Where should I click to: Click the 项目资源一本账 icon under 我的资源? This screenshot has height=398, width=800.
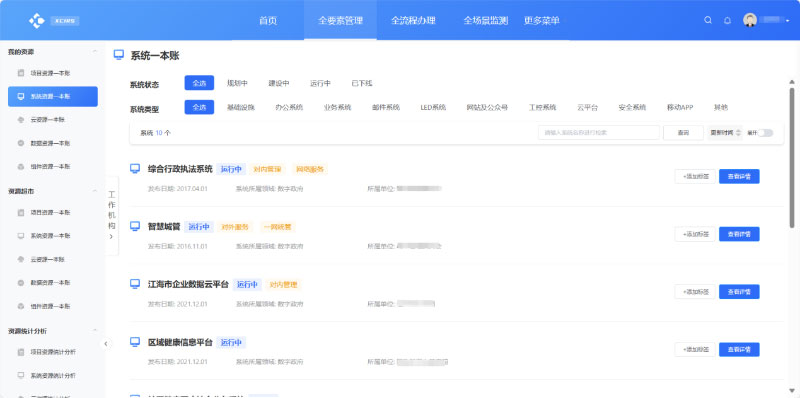pos(21,73)
